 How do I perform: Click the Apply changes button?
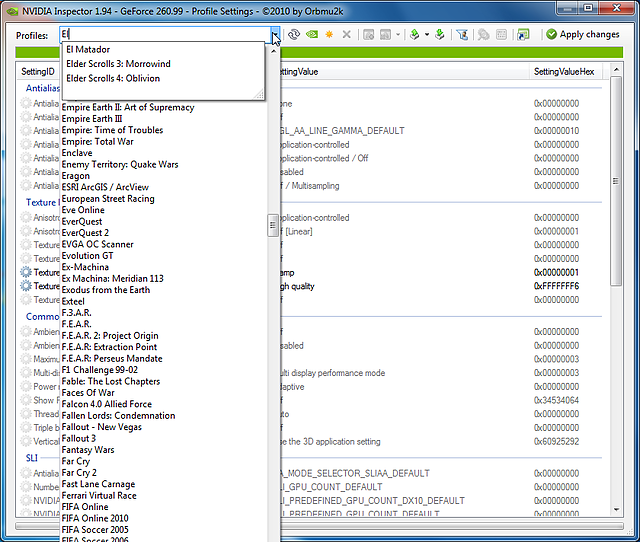coord(583,35)
